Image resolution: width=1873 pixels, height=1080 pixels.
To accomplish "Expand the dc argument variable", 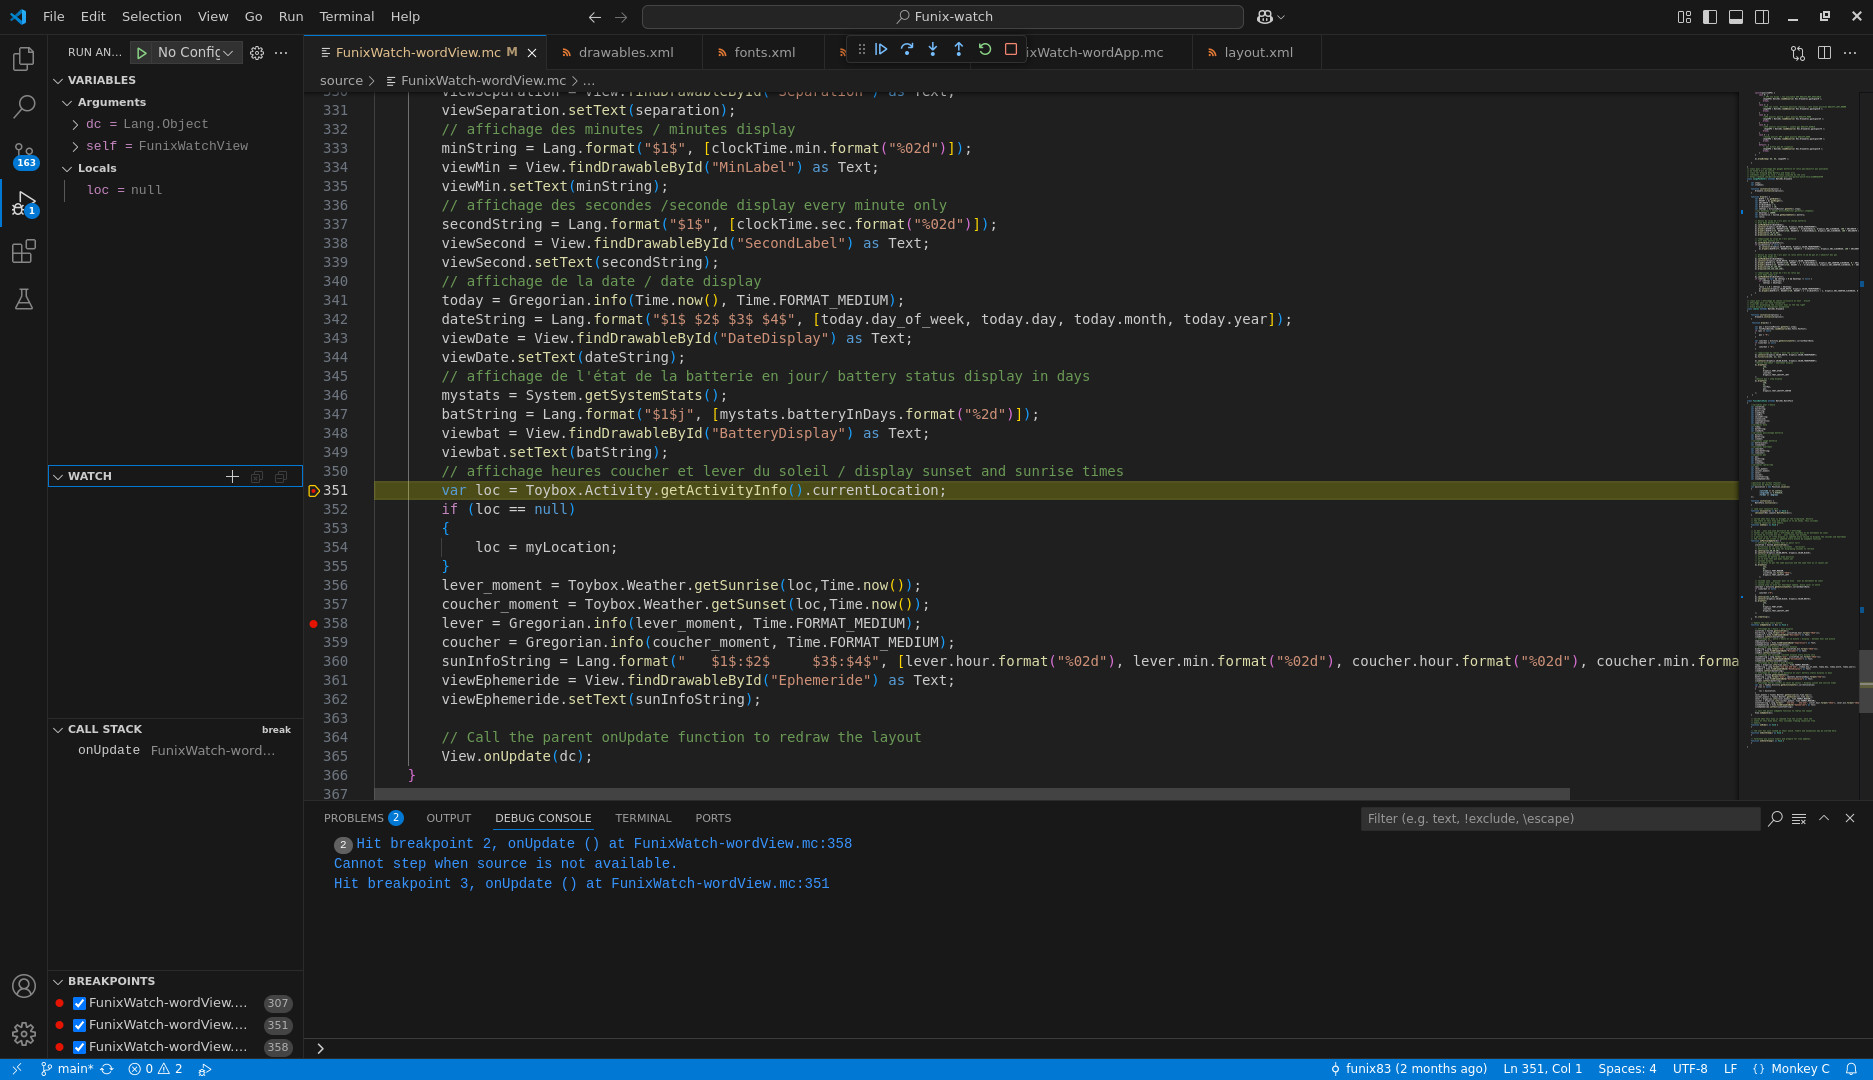I will (x=75, y=124).
